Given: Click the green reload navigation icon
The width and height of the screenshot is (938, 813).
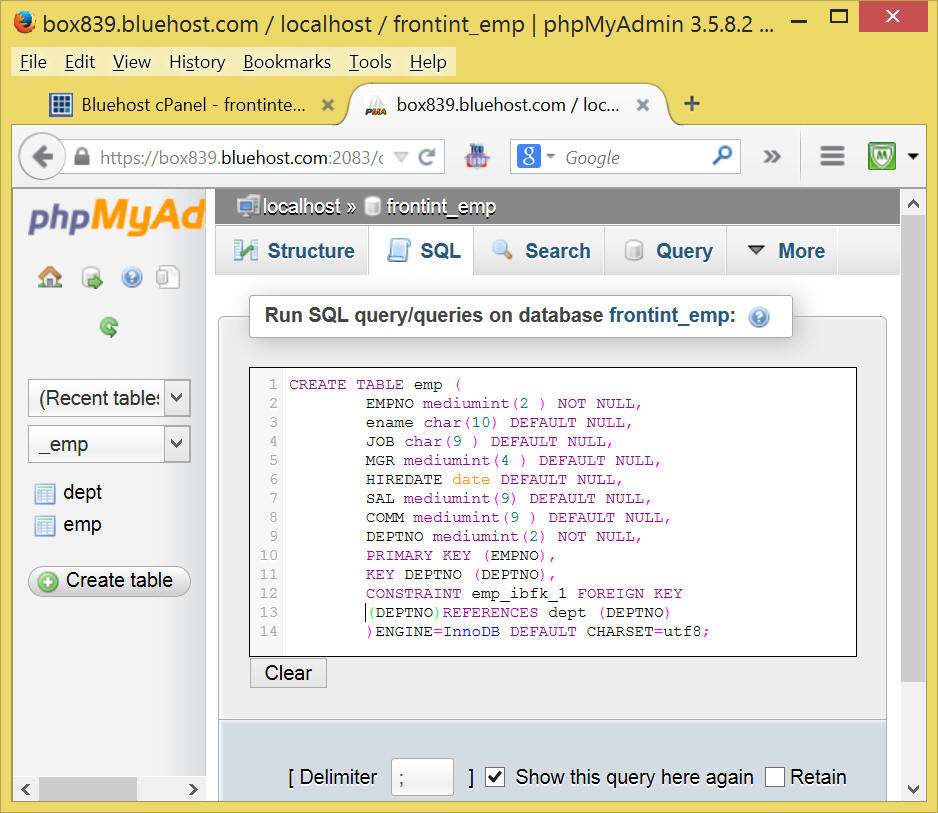Looking at the screenshot, I should (109, 327).
